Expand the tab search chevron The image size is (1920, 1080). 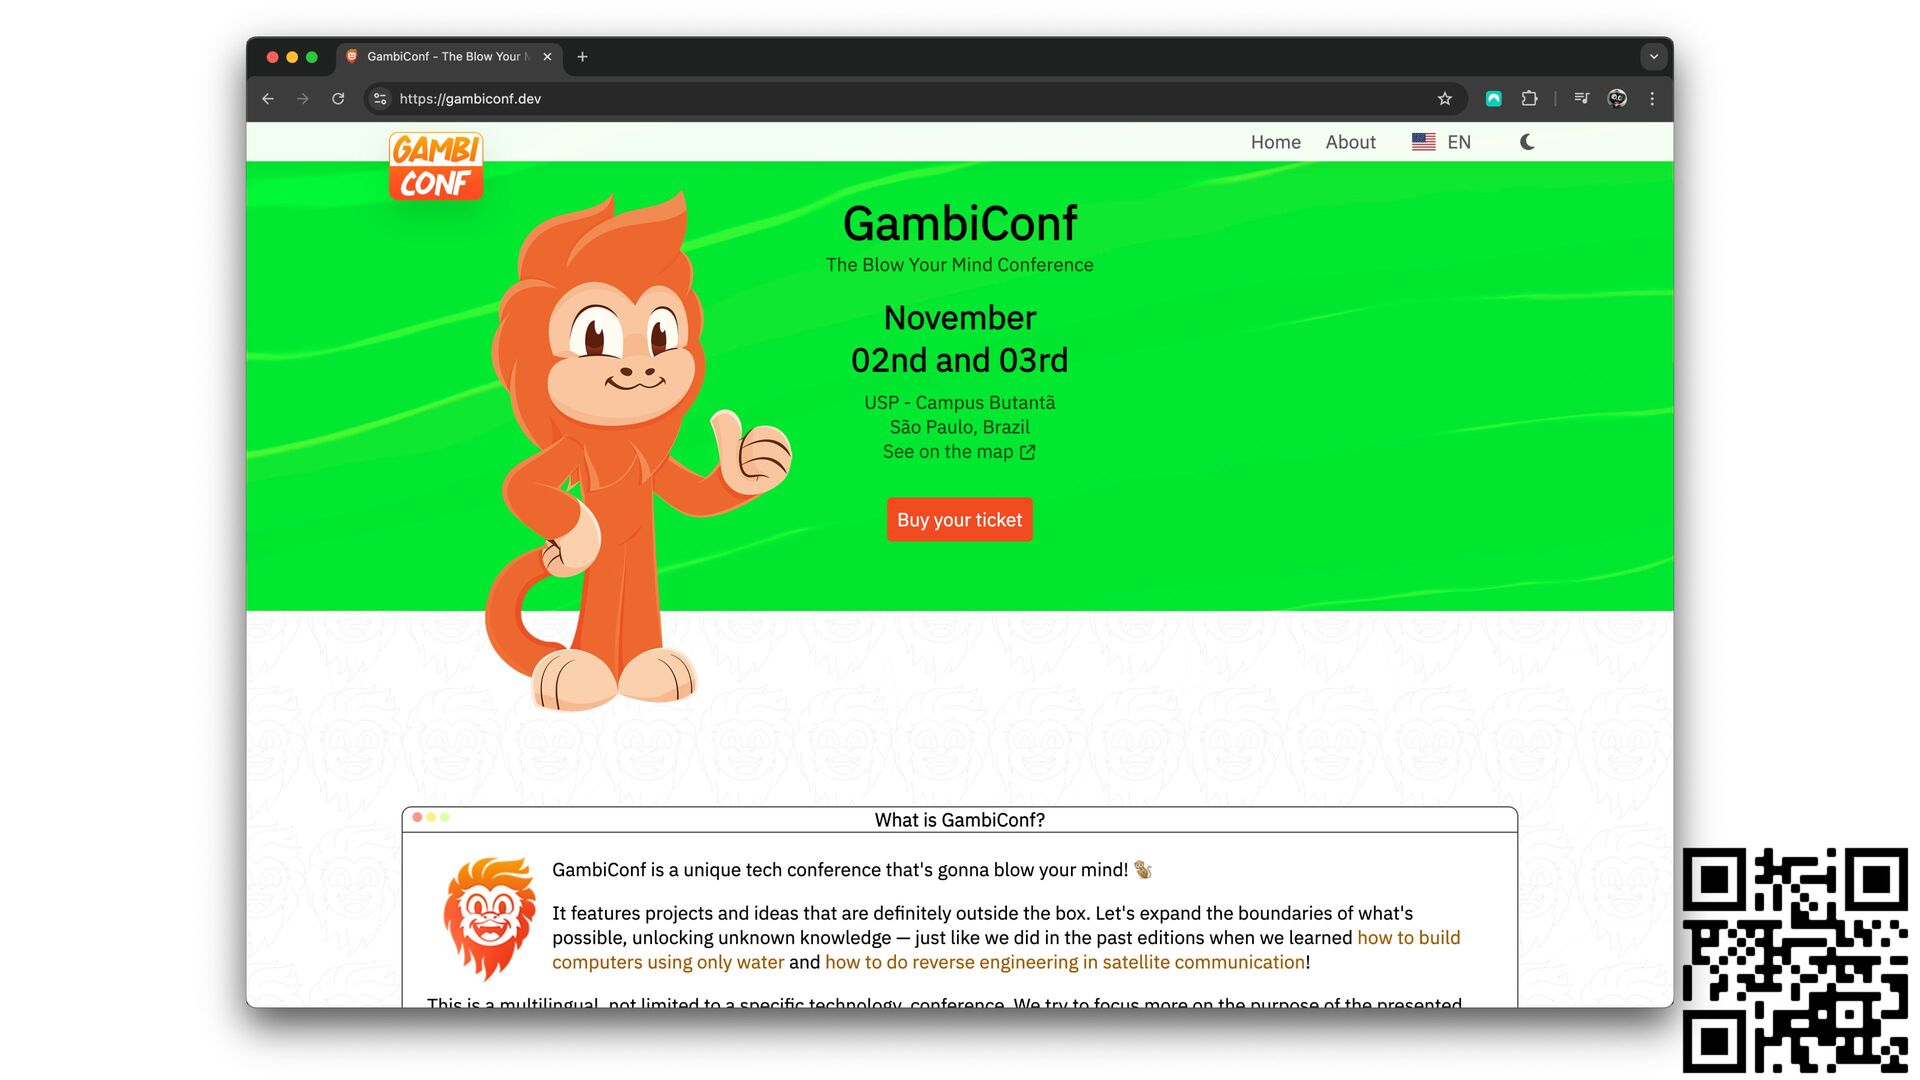coord(1654,57)
